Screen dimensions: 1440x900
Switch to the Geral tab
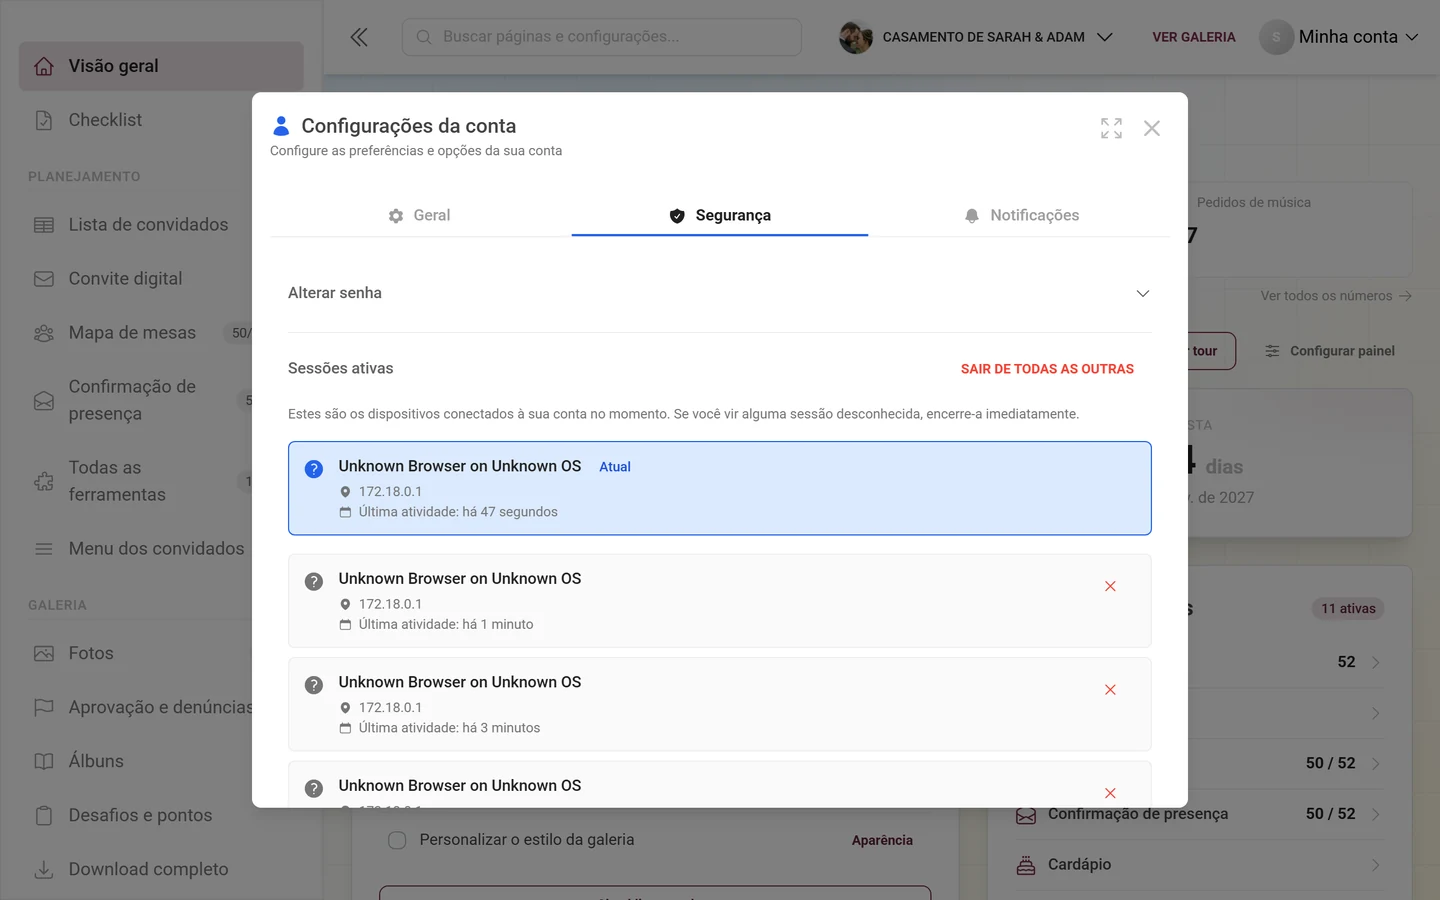(x=420, y=216)
